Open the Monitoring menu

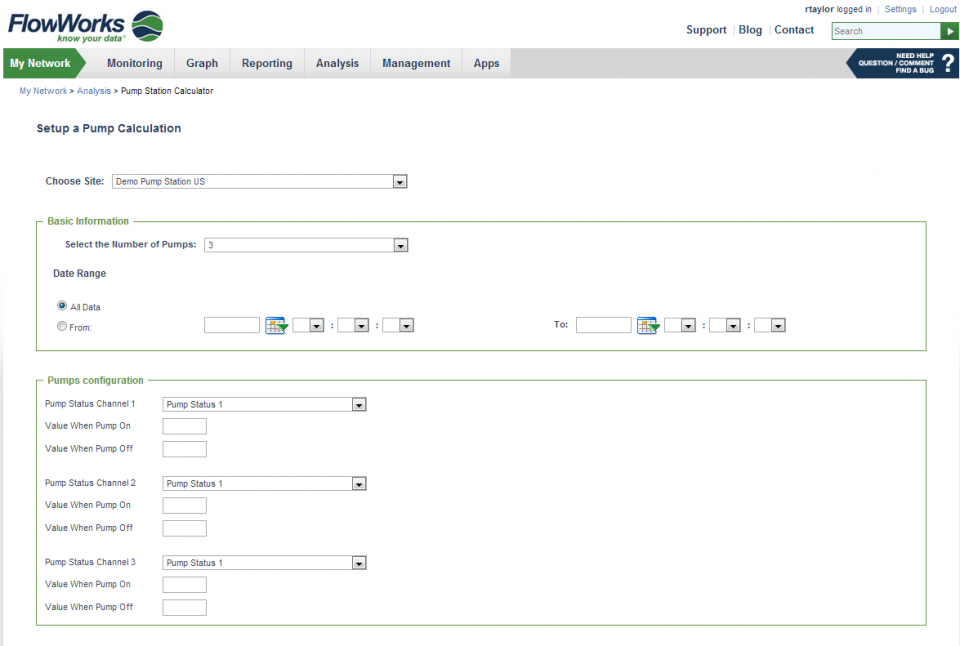tap(135, 63)
